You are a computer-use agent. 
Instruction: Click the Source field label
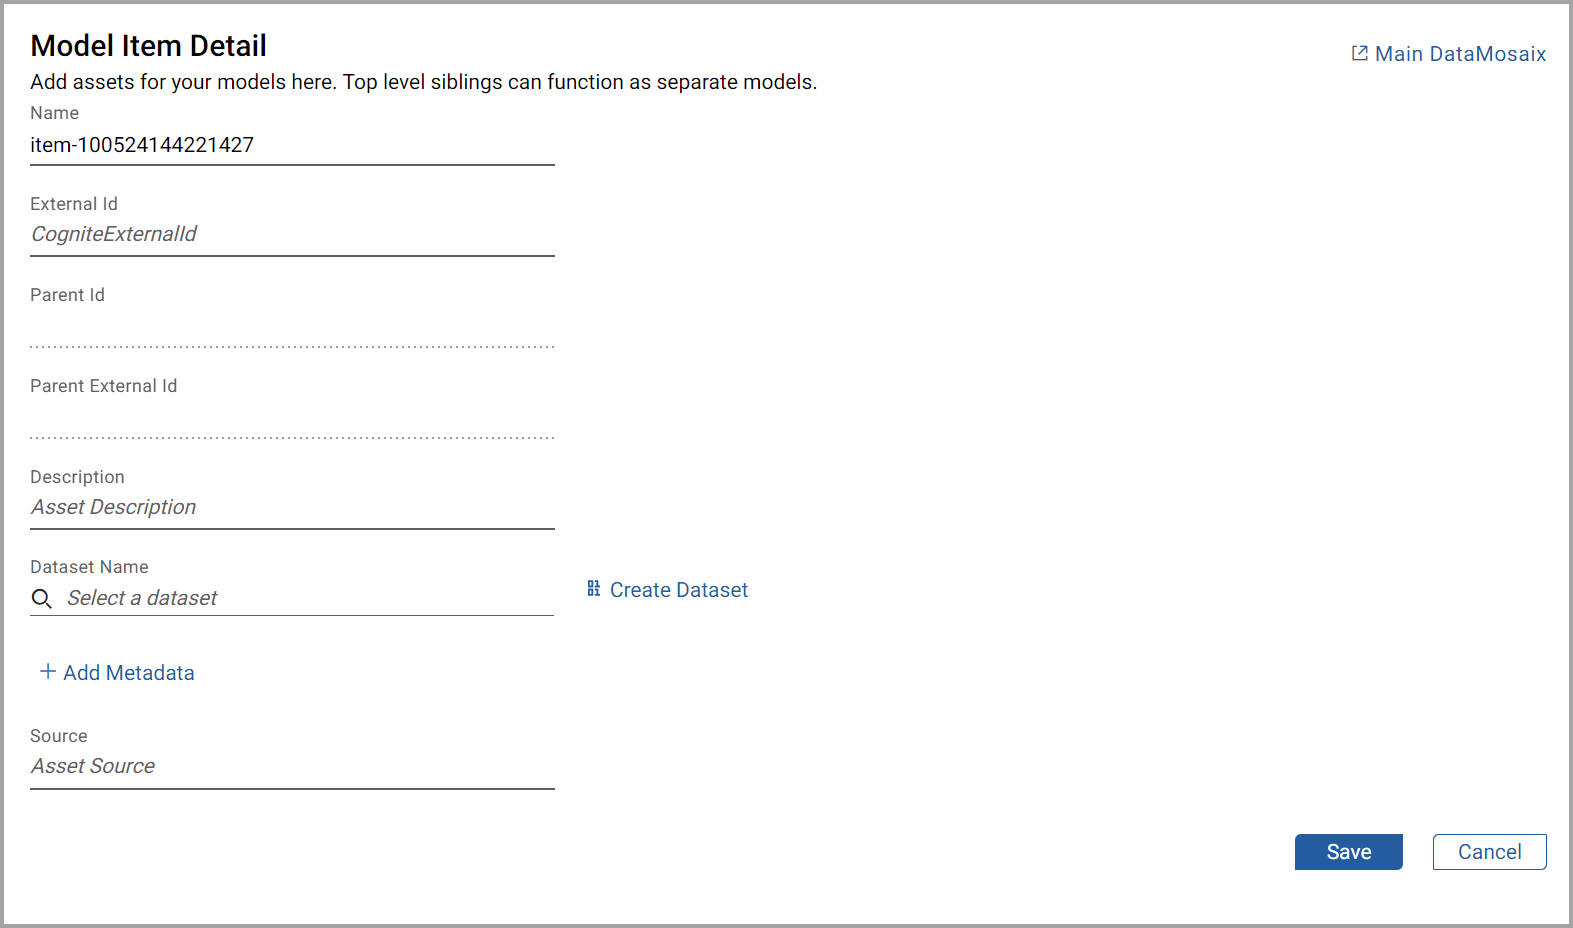pos(59,736)
